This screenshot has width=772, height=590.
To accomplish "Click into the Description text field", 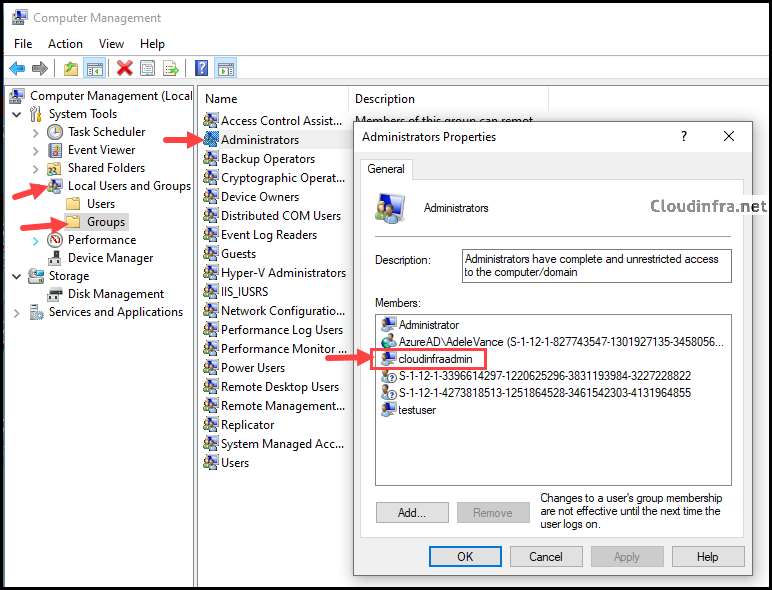I will coord(597,266).
